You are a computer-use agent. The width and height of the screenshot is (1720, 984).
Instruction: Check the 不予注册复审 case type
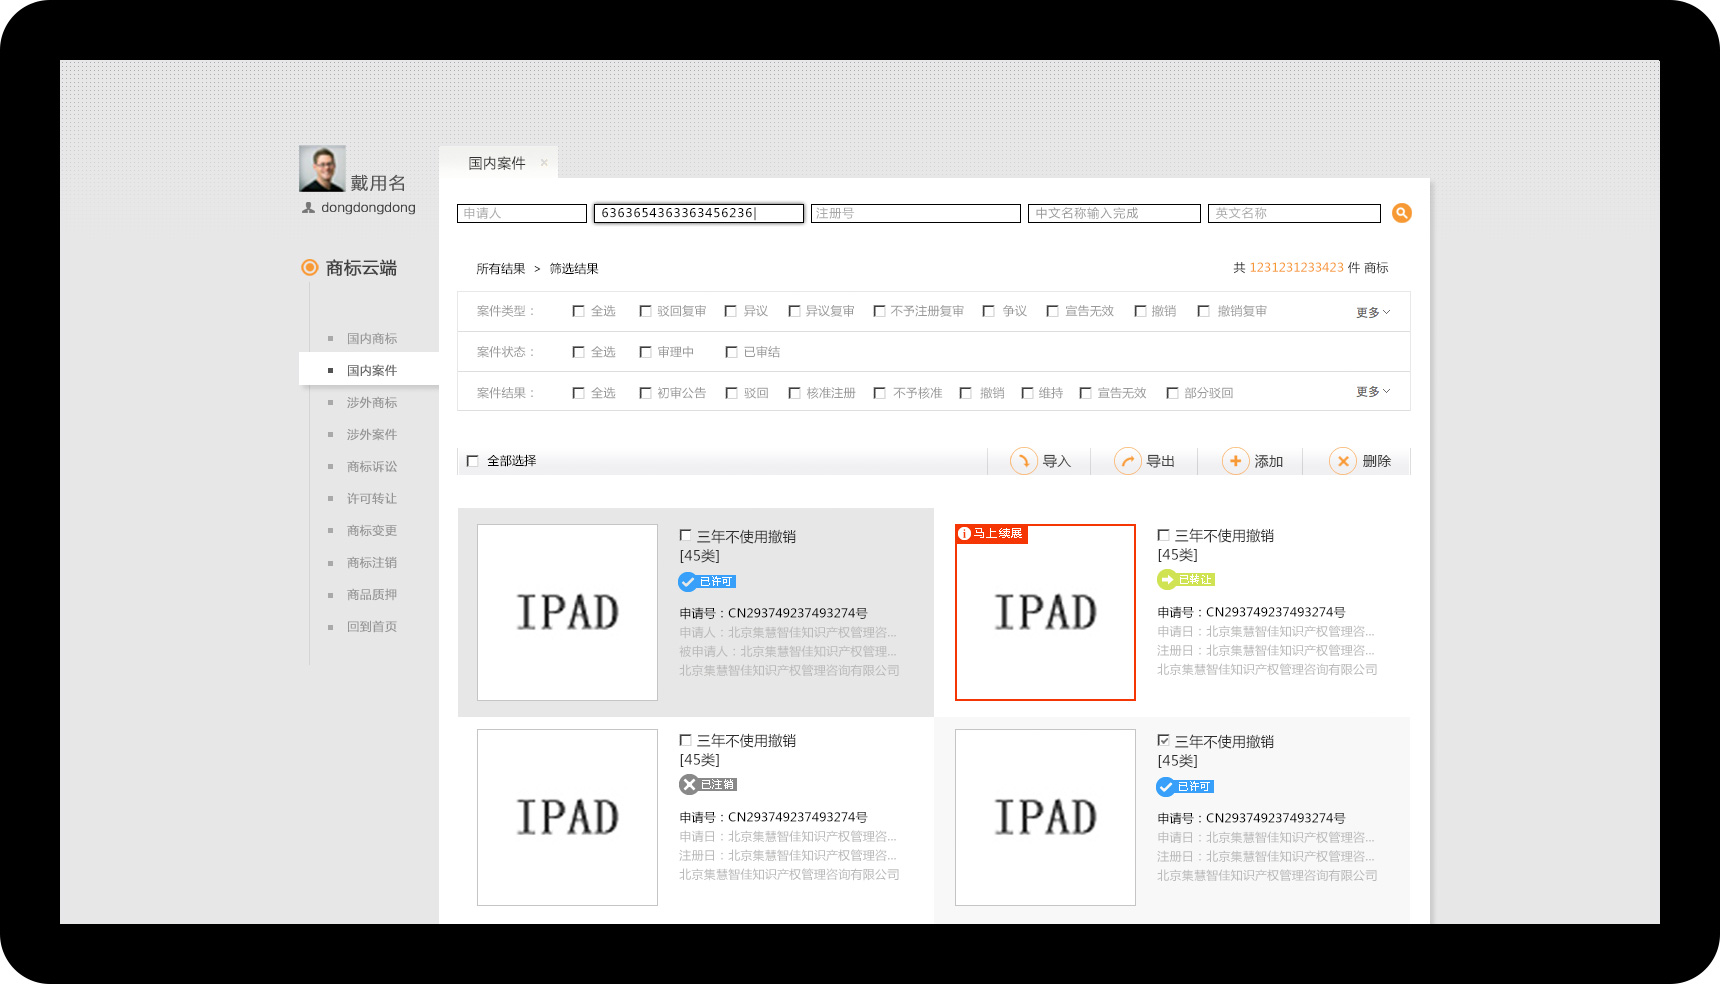click(879, 311)
